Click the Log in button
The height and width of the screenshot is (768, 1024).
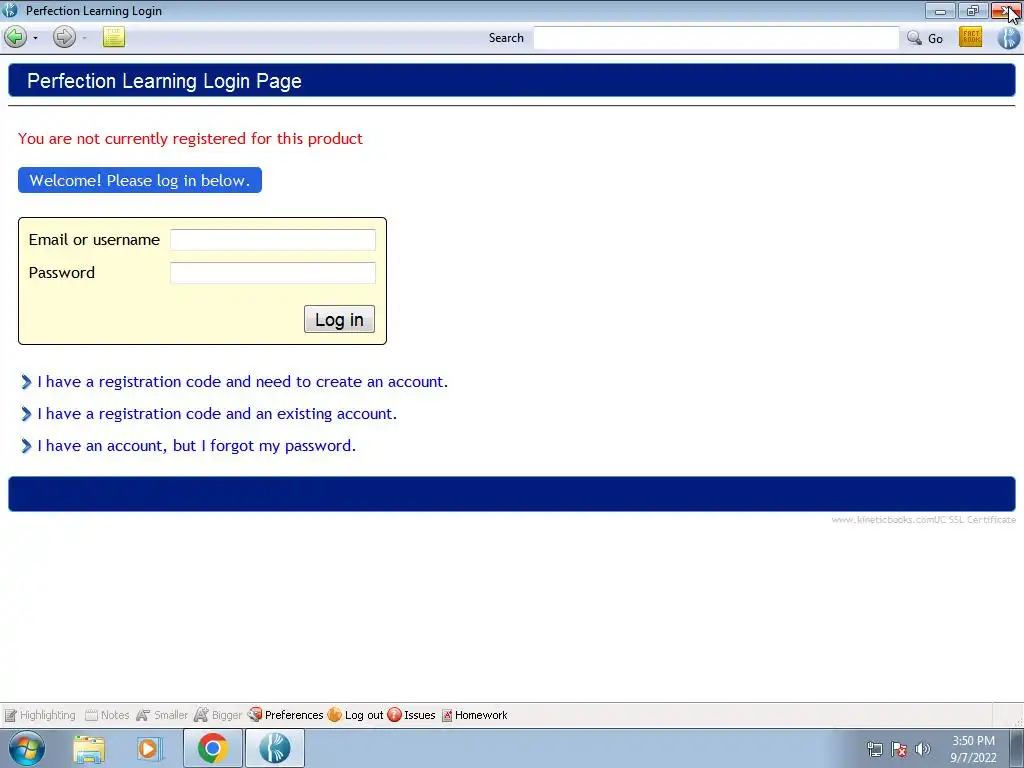(x=340, y=319)
